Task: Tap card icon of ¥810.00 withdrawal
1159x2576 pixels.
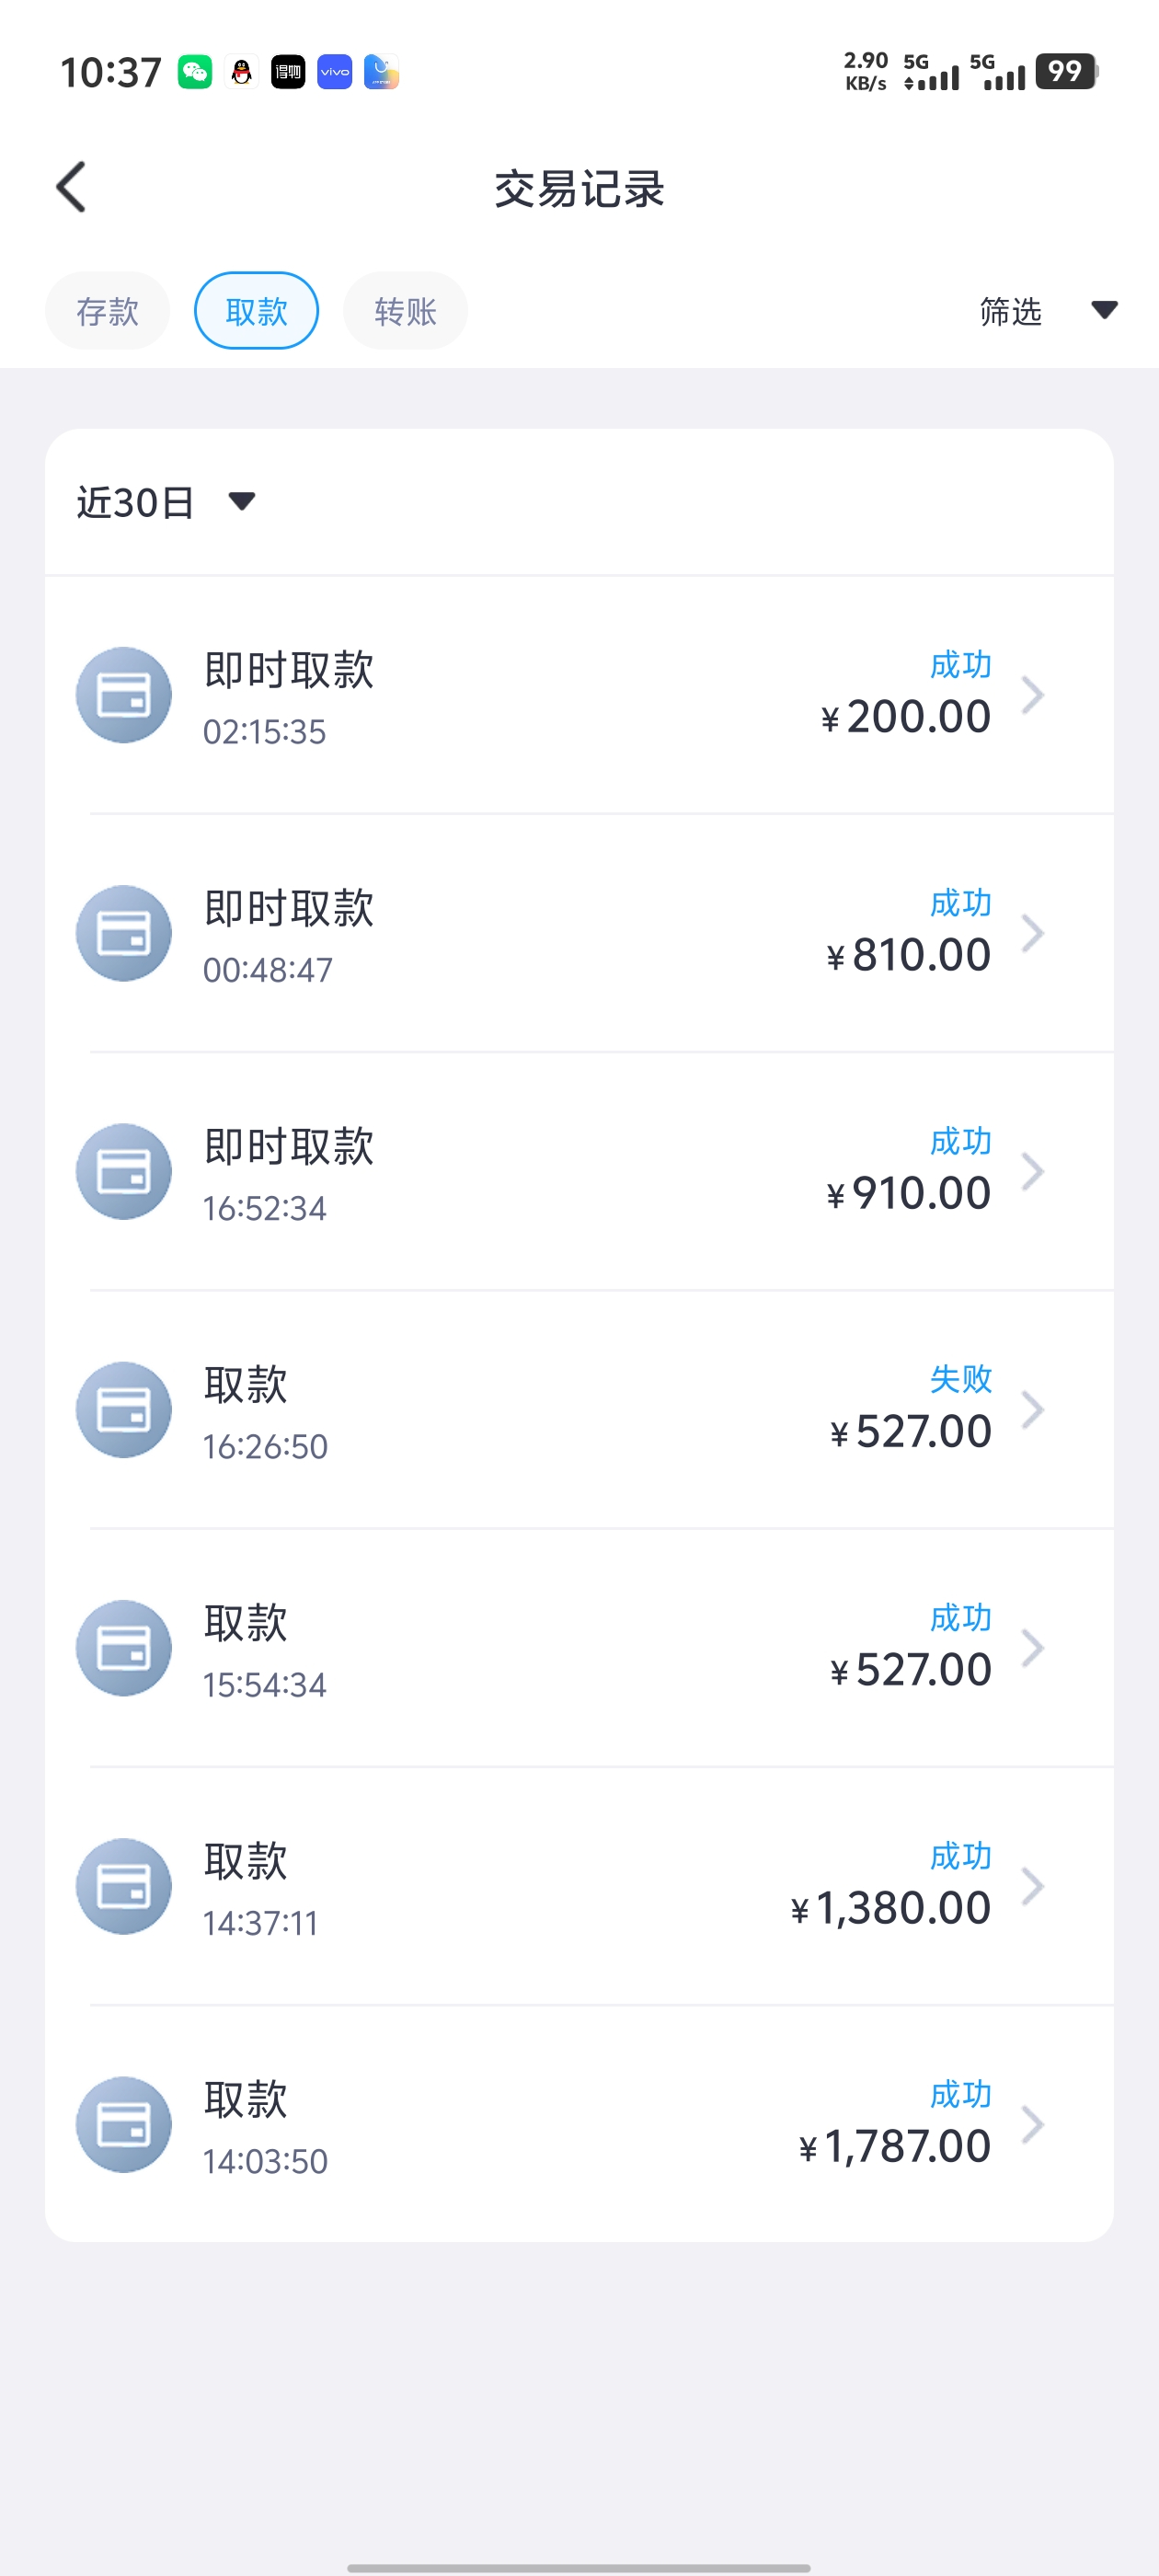Action: click(x=124, y=933)
